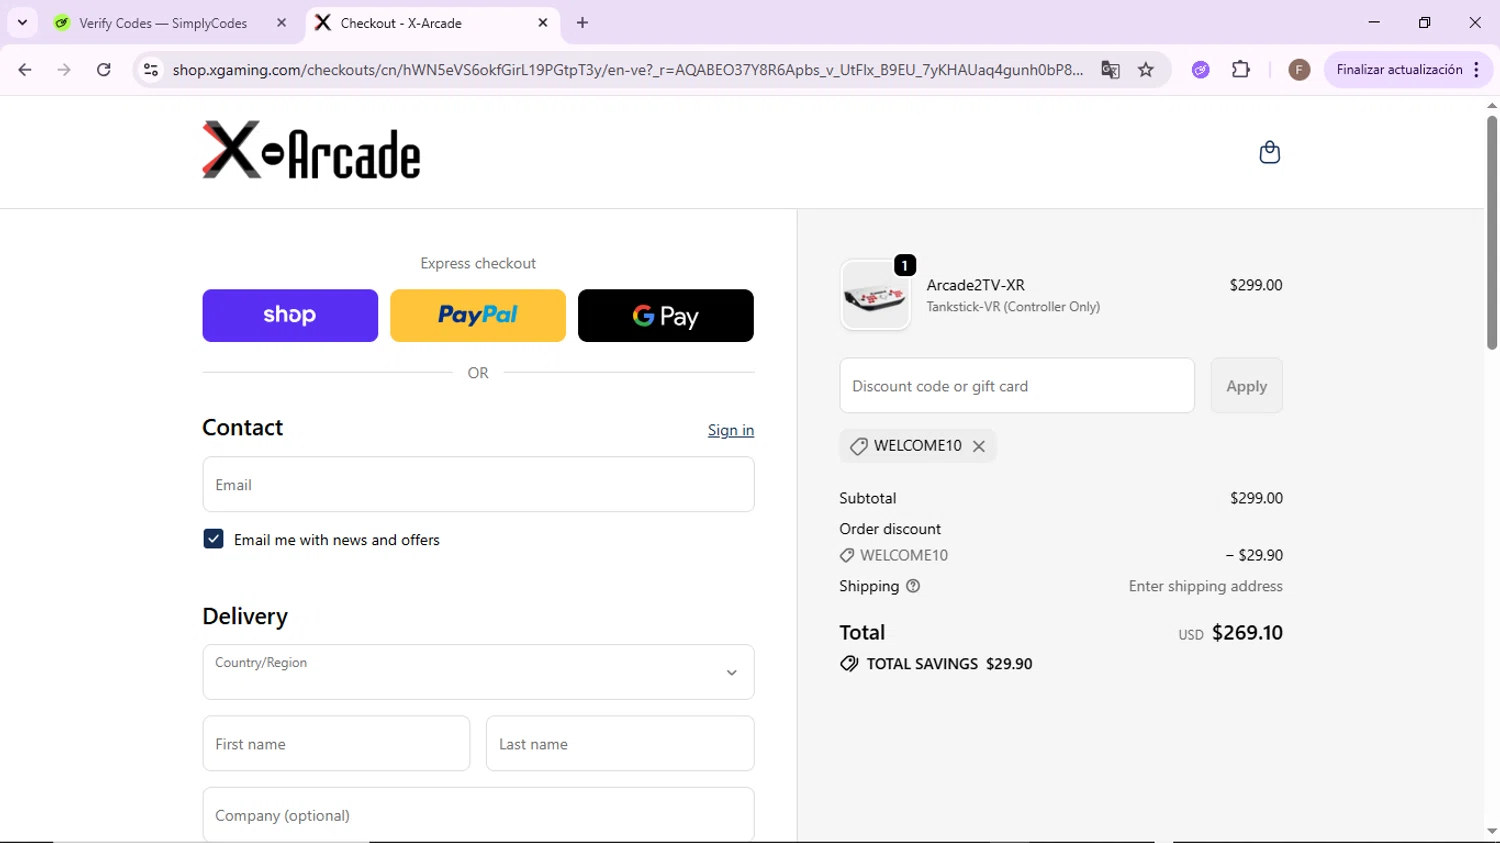Click the Arcade2TV-XR product thumbnail
The height and width of the screenshot is (843, 1500).
875,295
